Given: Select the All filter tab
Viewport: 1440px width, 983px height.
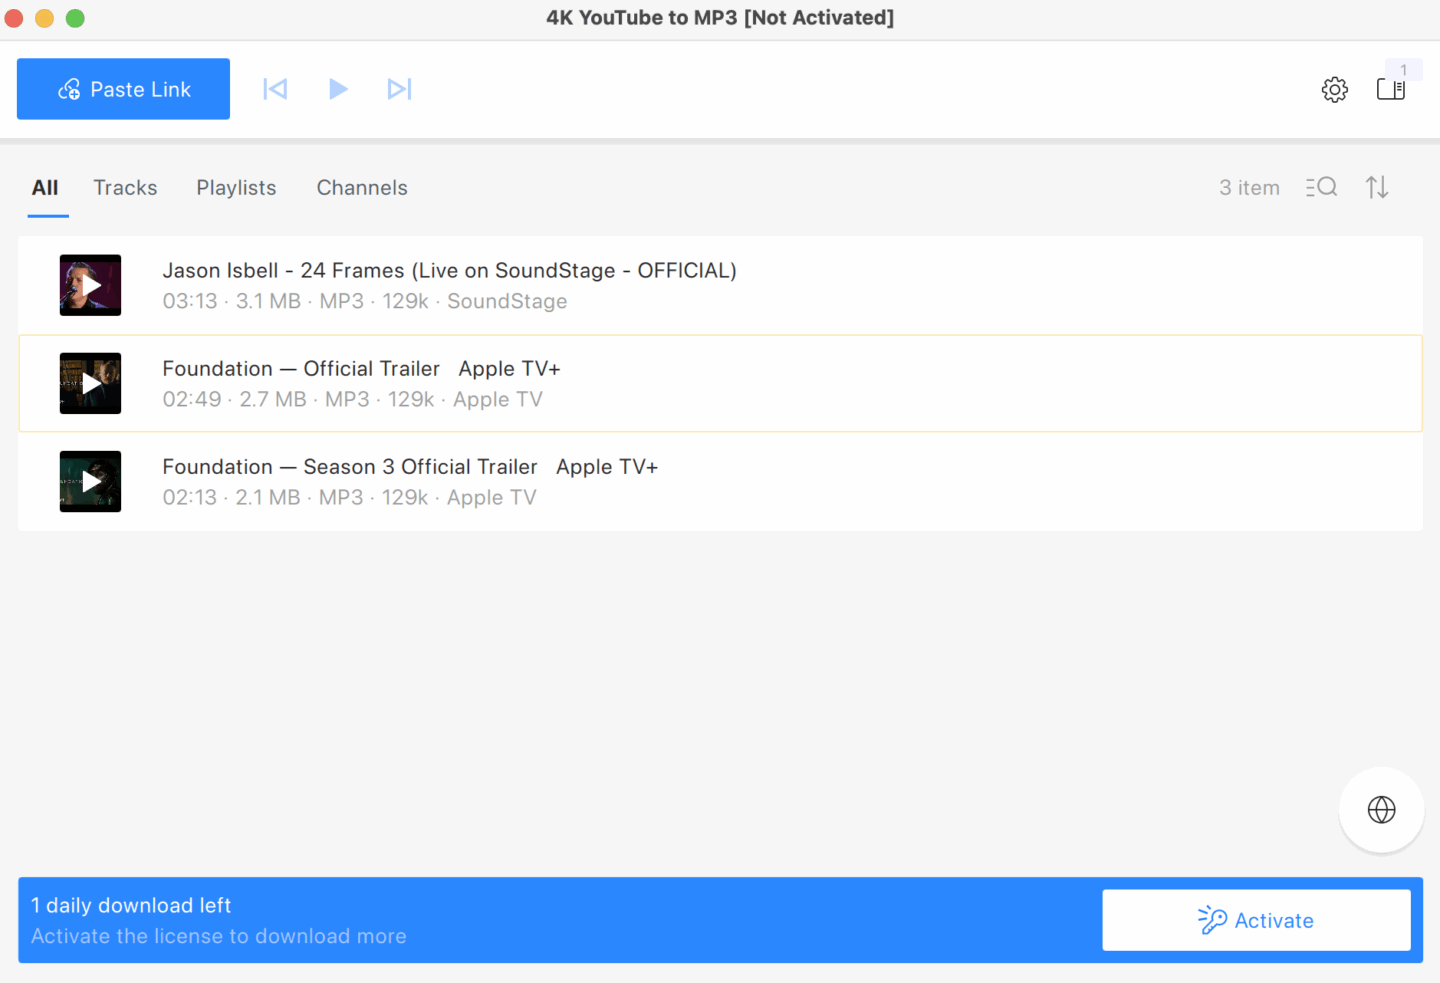Looking at the screenshot, I should pyautogui.click(x=46, y=187).
